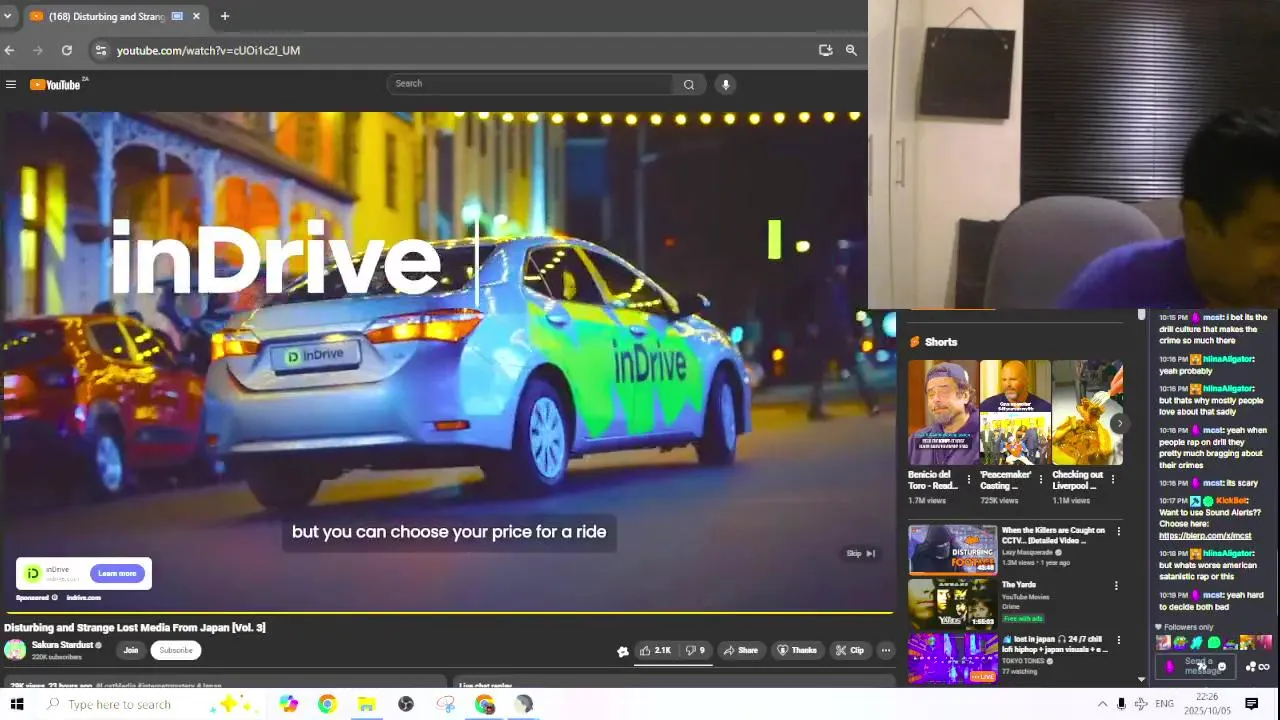Go to the YouTube home logo
1280x720 pixels.
[55, 84]
